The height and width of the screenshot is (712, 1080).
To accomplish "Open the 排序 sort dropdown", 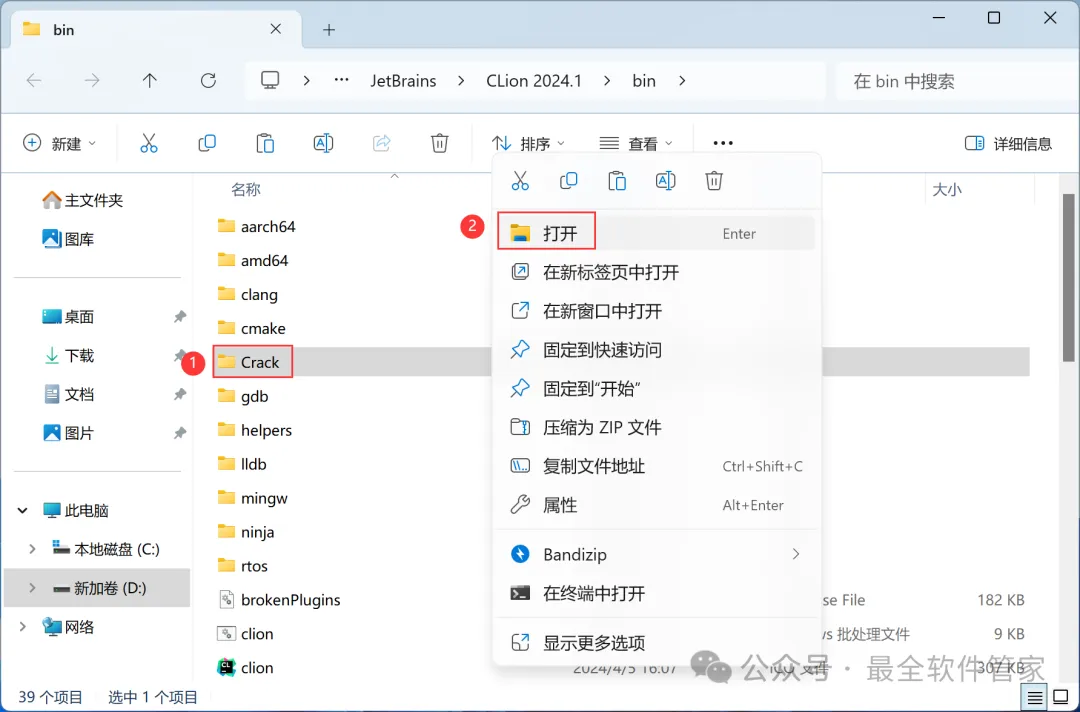I will coord(528,143).
